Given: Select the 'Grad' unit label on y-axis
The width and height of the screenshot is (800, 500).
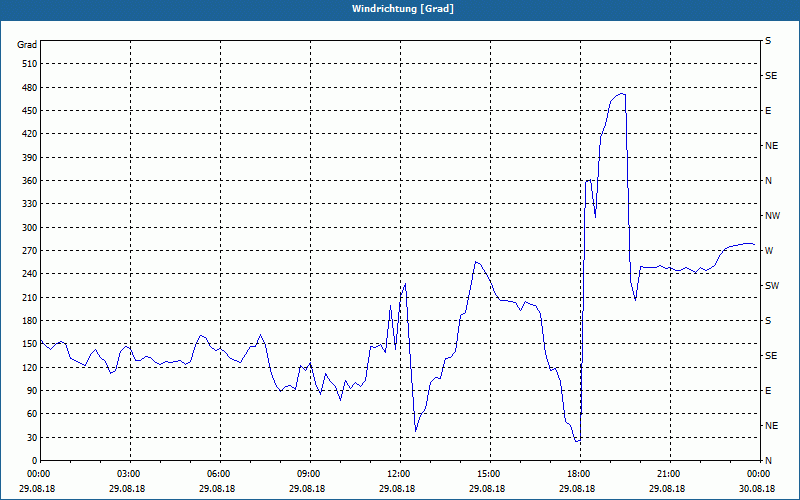Looking at the screenshot, I should point(27,45).
